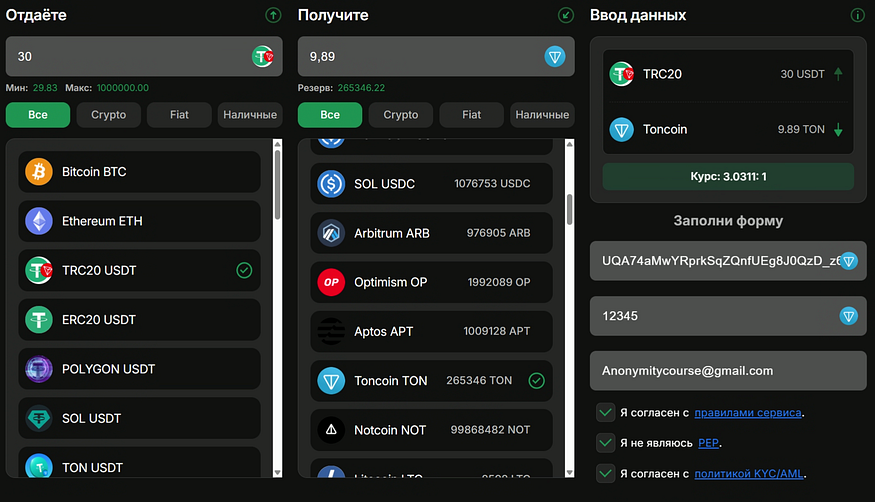This screenshot has width=875, height=502.
Task: Select the 'Наличные' tab under Получите
Action: click(x=542, y=115)
